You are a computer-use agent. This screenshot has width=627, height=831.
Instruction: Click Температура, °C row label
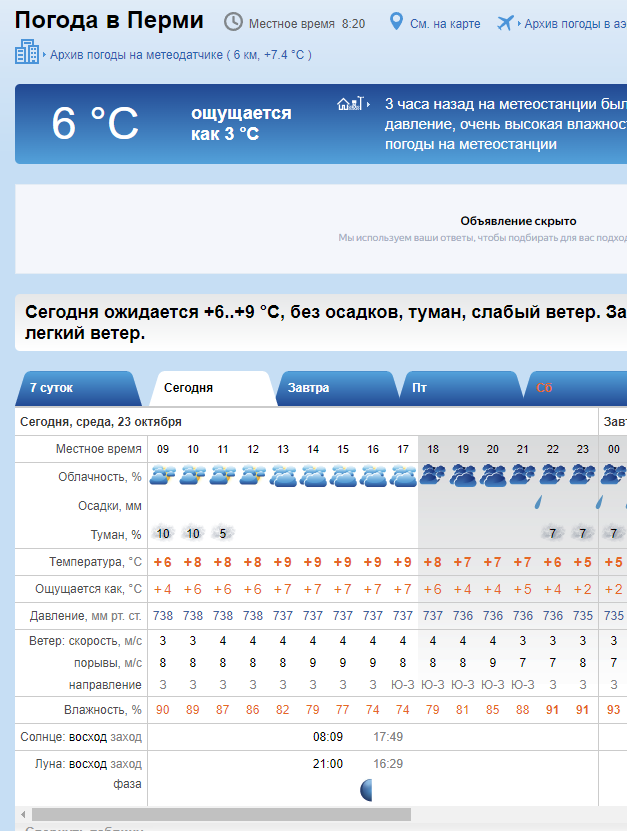tap(95, 562)
